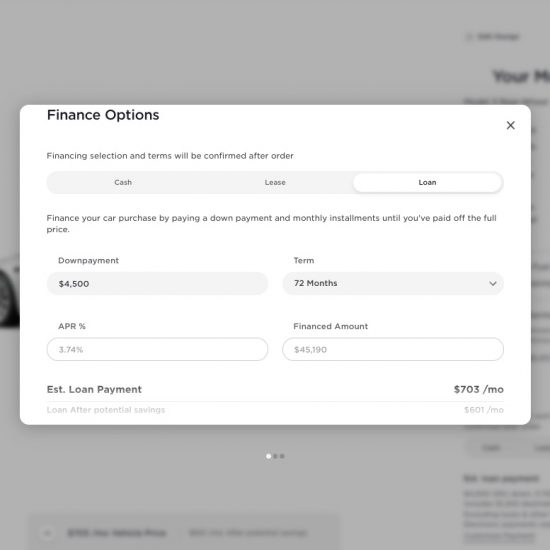Select the third carousel dot indicator
The image size is (550, 550).
[x=282, y=456]
